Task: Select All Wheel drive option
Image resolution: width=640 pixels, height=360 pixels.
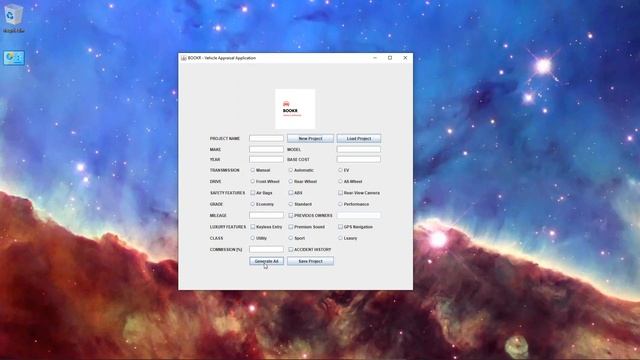Action: point(340,181)
